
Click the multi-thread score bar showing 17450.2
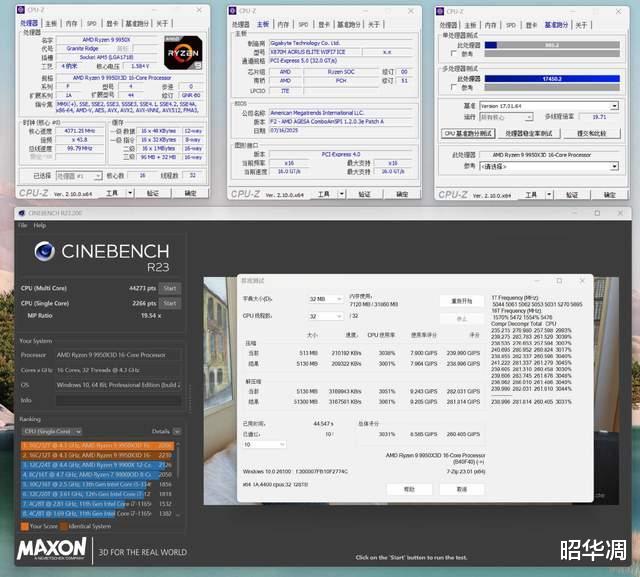pos(552,79)
